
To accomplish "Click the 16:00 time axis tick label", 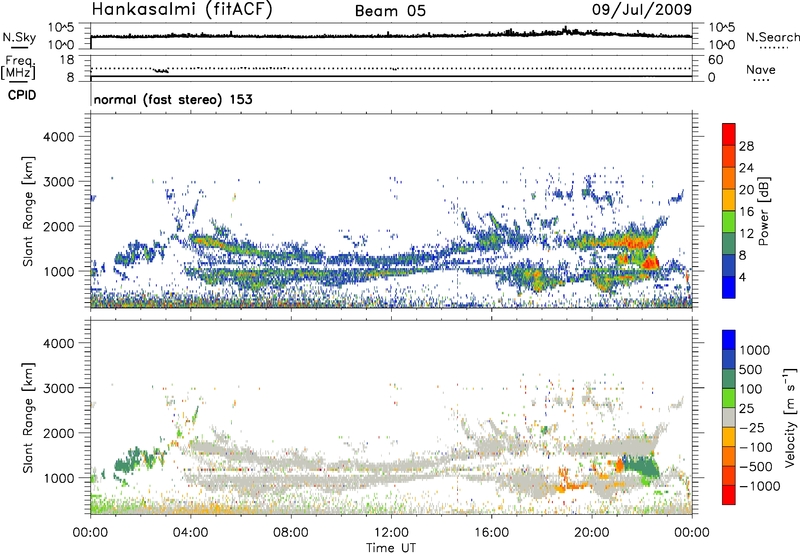I will (x=491, y=533).
